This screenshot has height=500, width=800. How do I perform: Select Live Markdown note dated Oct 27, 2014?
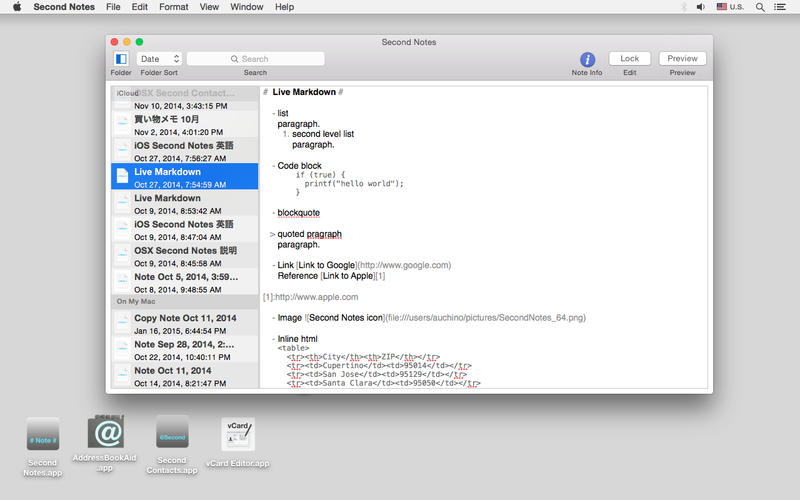(185, 177)
